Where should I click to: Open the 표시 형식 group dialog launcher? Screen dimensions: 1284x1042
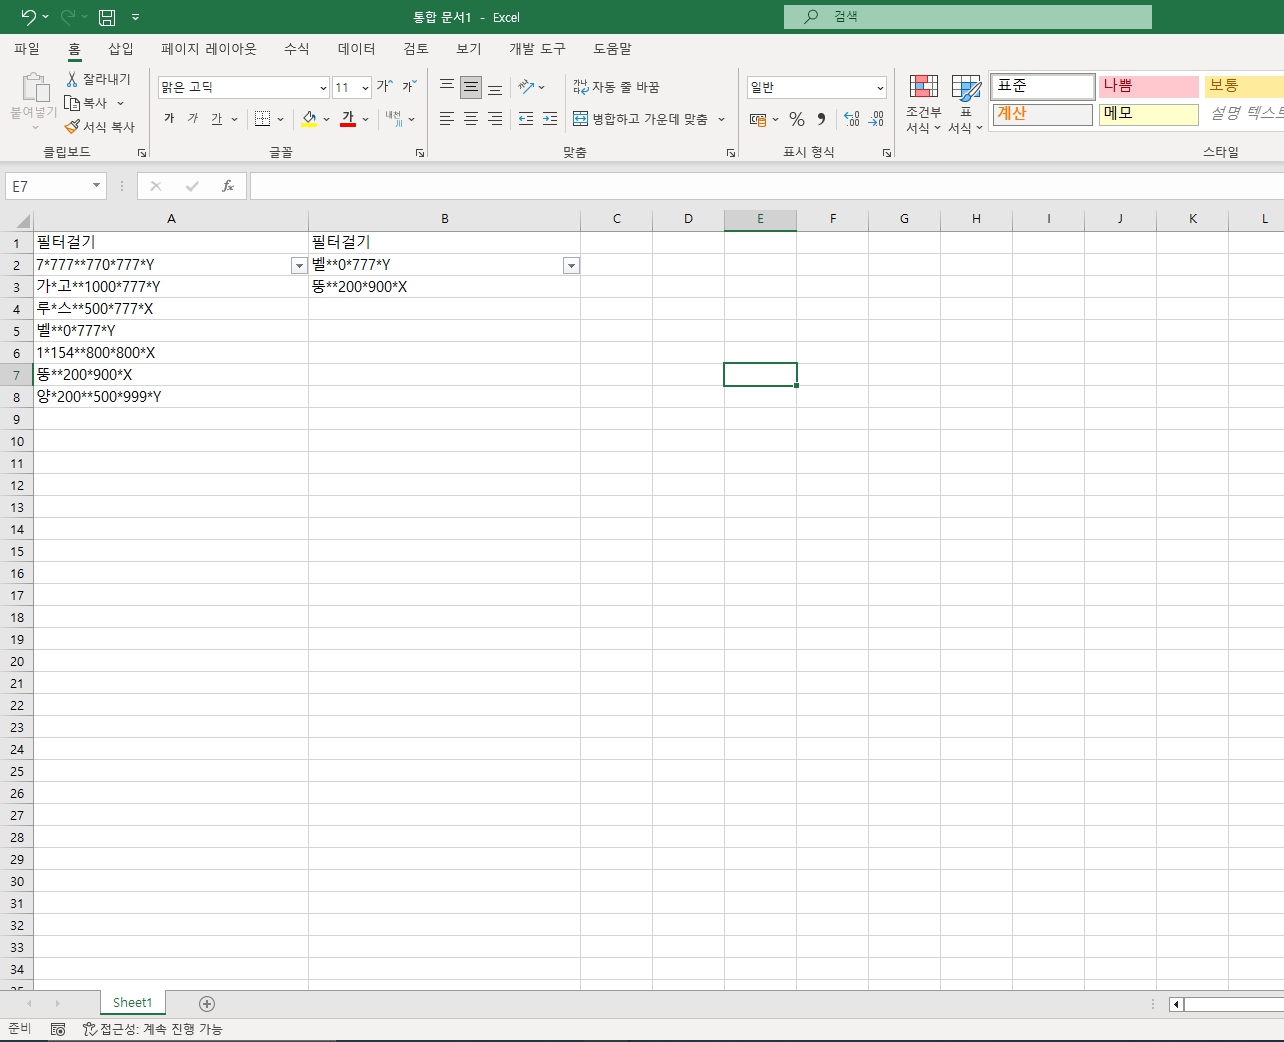point(887,153)
